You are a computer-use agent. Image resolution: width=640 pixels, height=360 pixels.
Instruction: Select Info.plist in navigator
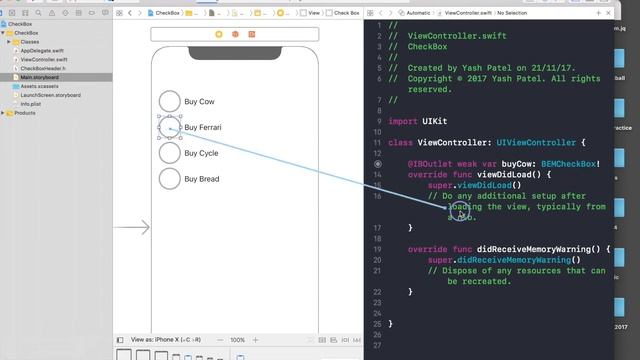coord(31,104)
